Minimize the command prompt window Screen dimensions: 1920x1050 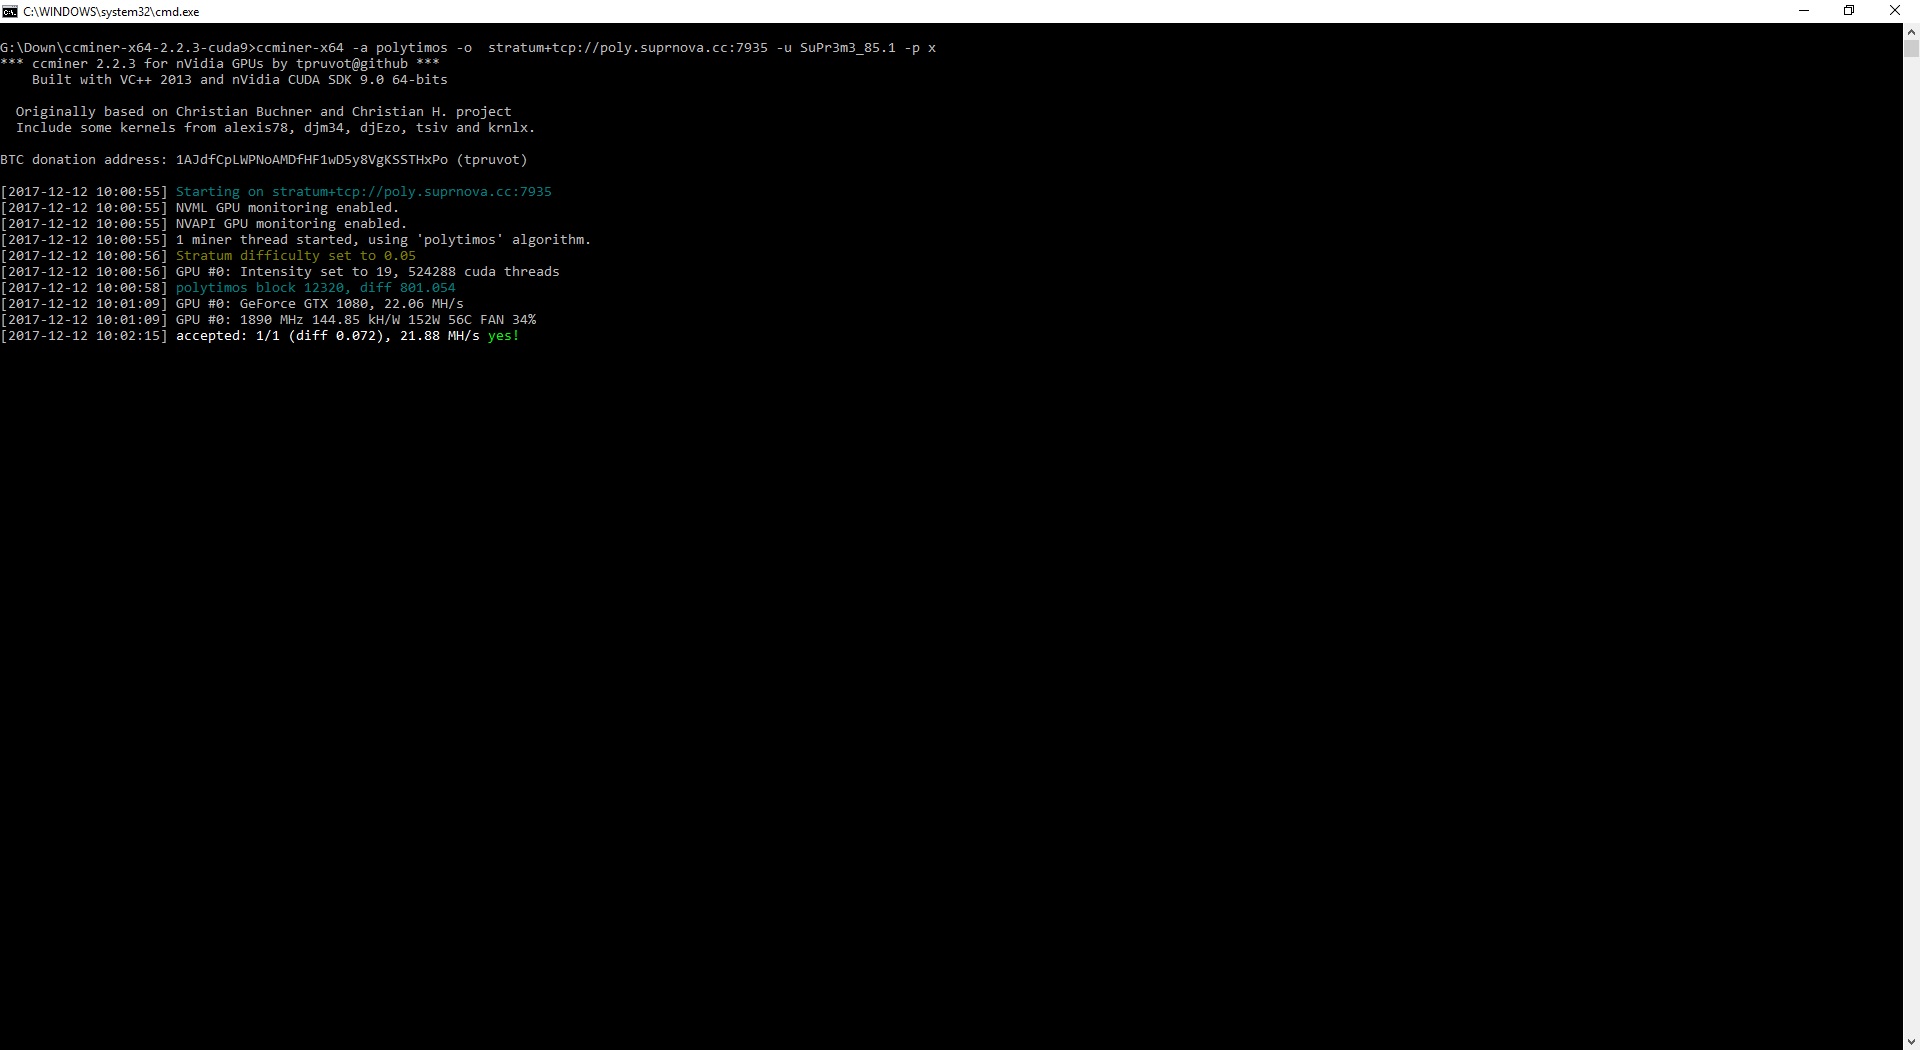(x=1804, y=11)
